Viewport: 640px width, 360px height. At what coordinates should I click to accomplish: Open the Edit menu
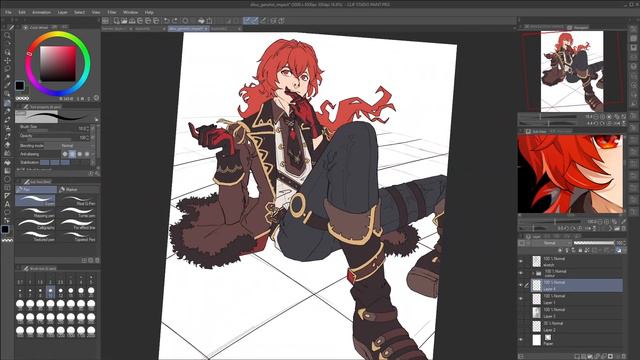pos(22,12)
